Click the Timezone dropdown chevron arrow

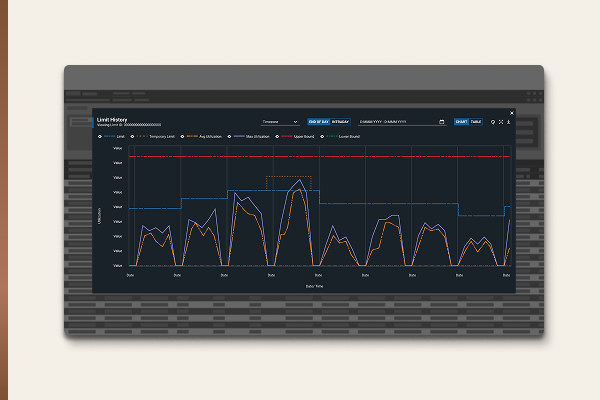pos(296,122)
